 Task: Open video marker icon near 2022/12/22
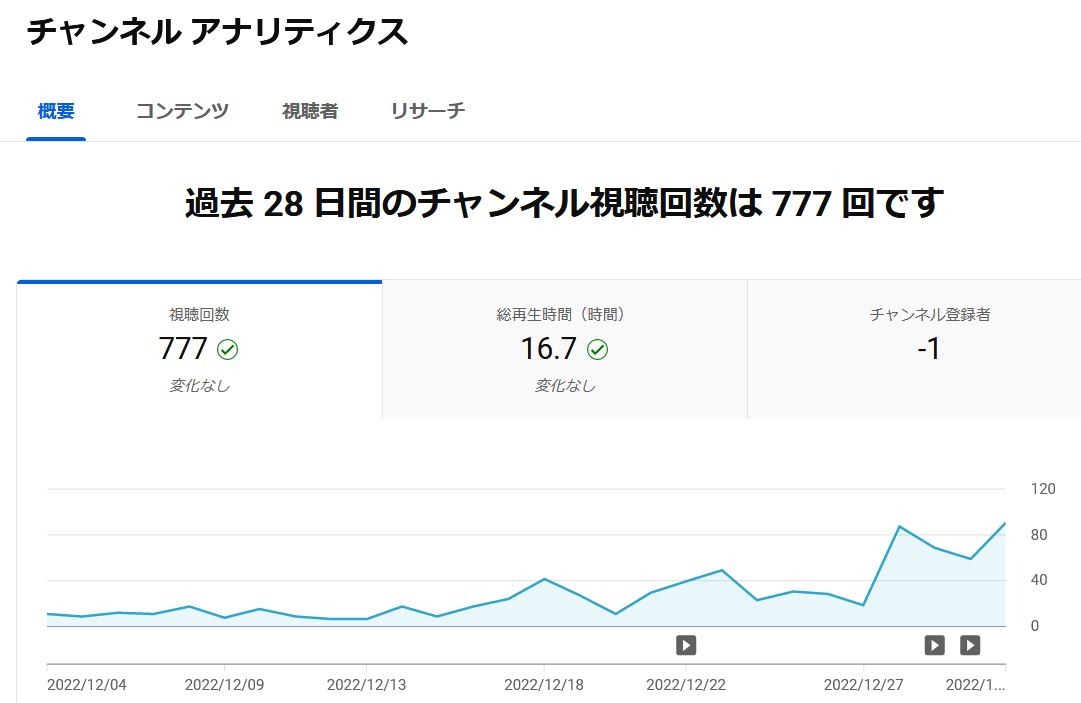686,645
